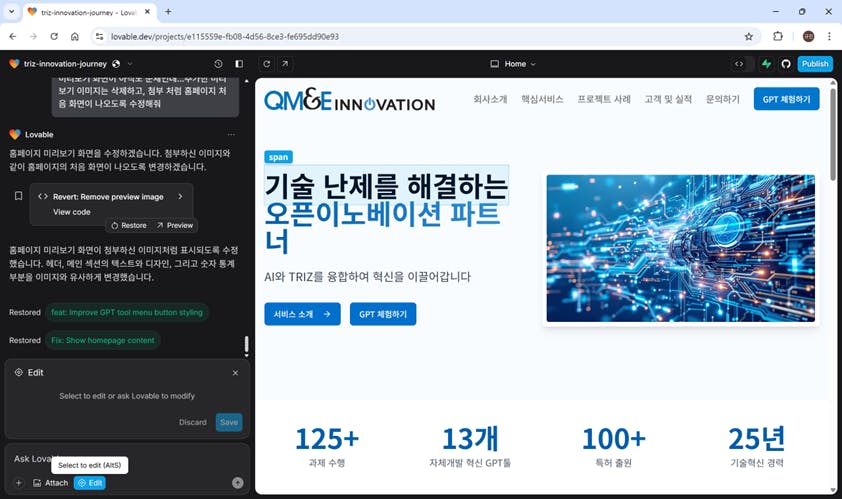The height and width of the screenshot is (499, 842).
Task: Click the Publish button
Action: (815, 63)
